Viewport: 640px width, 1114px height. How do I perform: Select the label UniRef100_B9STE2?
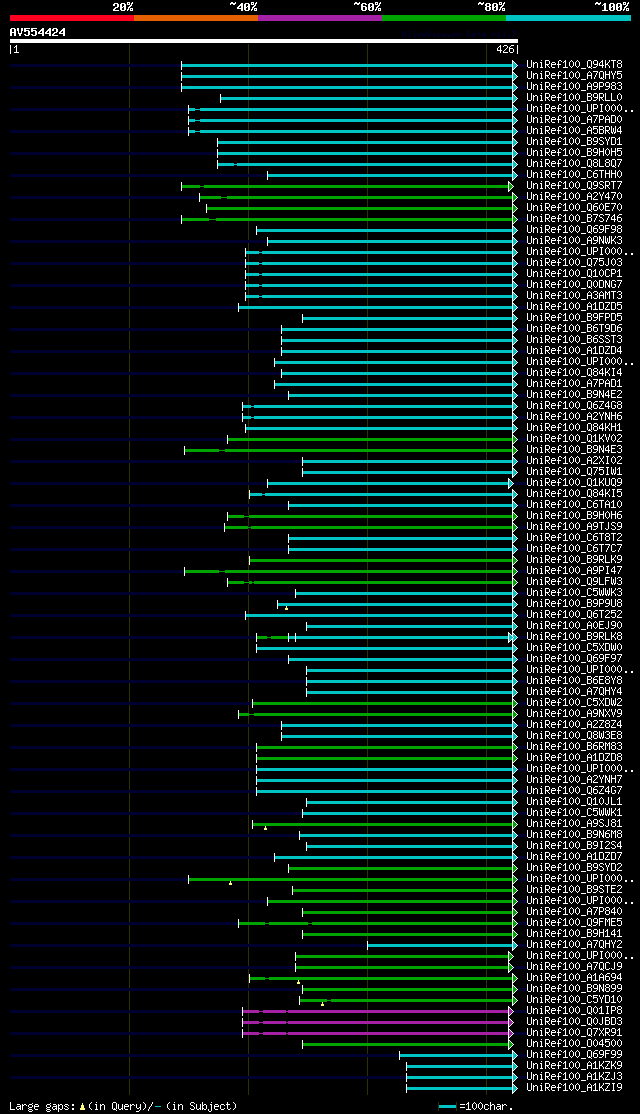(574, 890)
